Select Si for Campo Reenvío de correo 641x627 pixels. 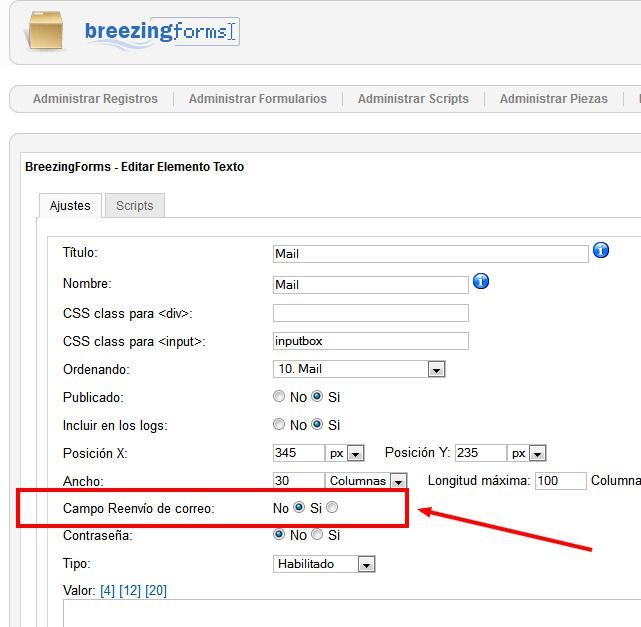click(332, 507)
